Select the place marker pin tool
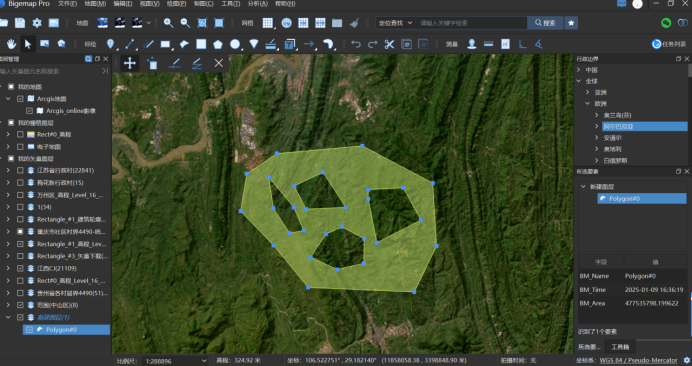 coord(111,44)
